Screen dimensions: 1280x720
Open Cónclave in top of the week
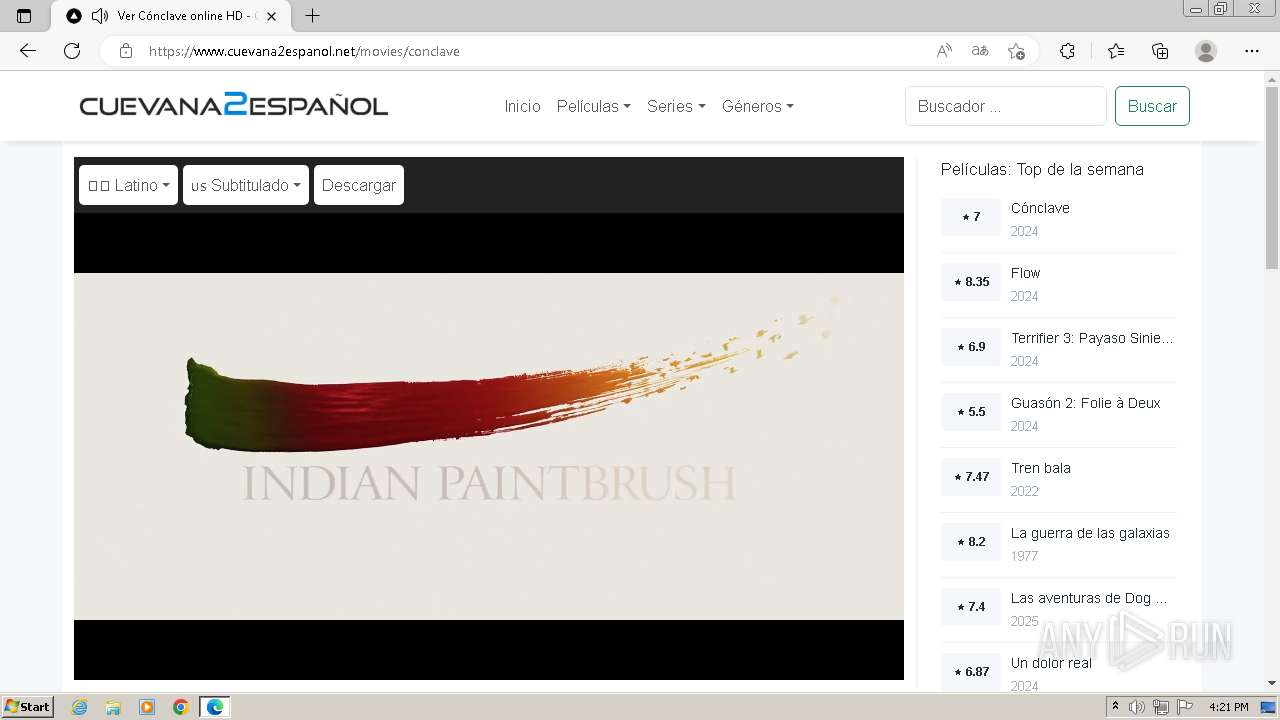1040,208
